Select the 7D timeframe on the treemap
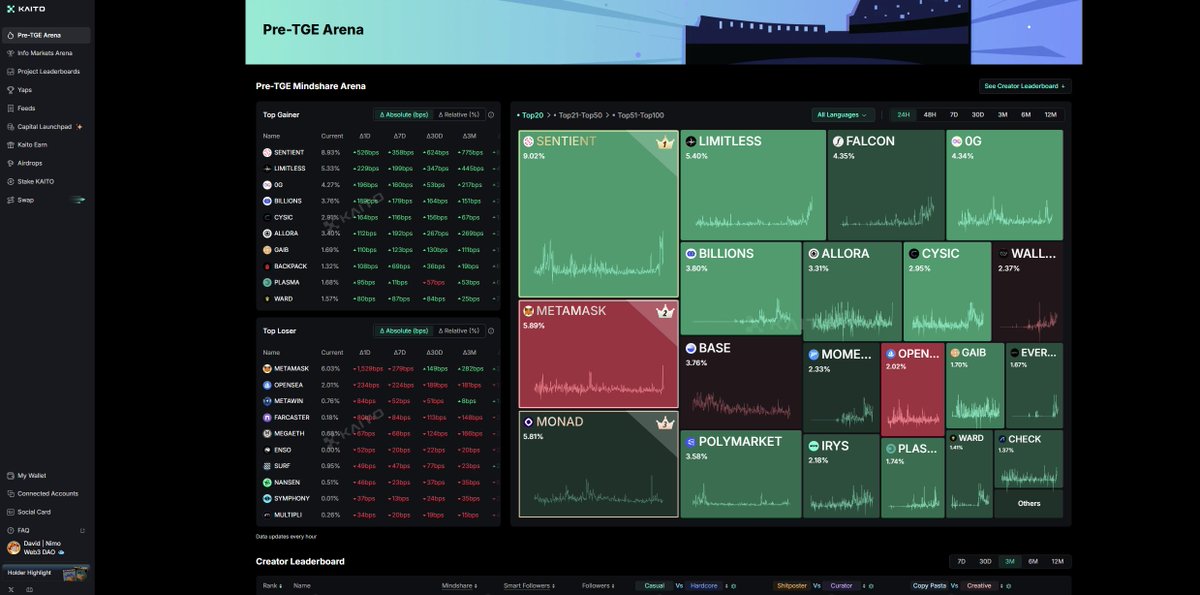This screenshot has width=1200, height=595. point(954,115)
